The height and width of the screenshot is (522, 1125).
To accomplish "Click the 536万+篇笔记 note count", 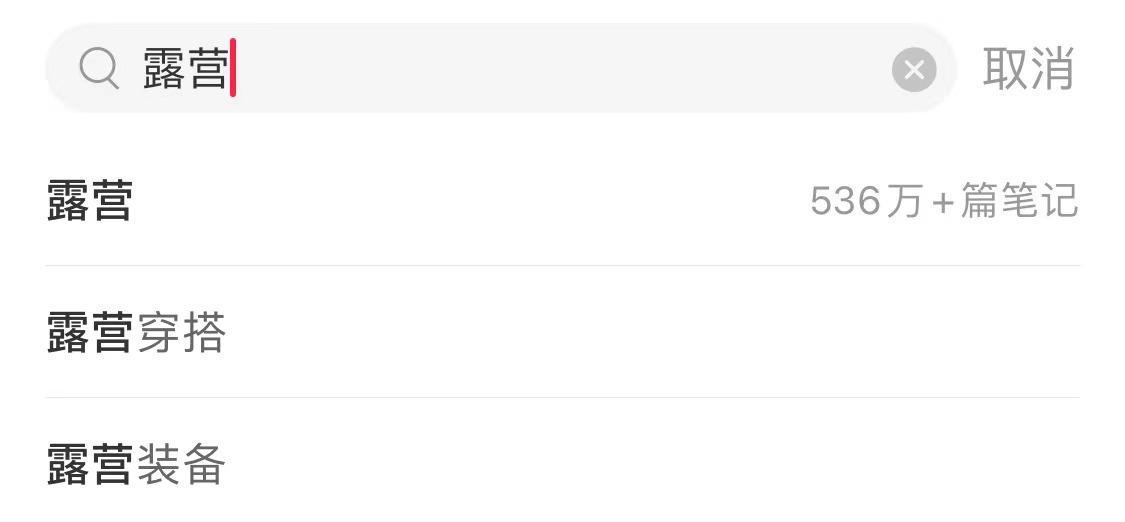I will point(943,201).
